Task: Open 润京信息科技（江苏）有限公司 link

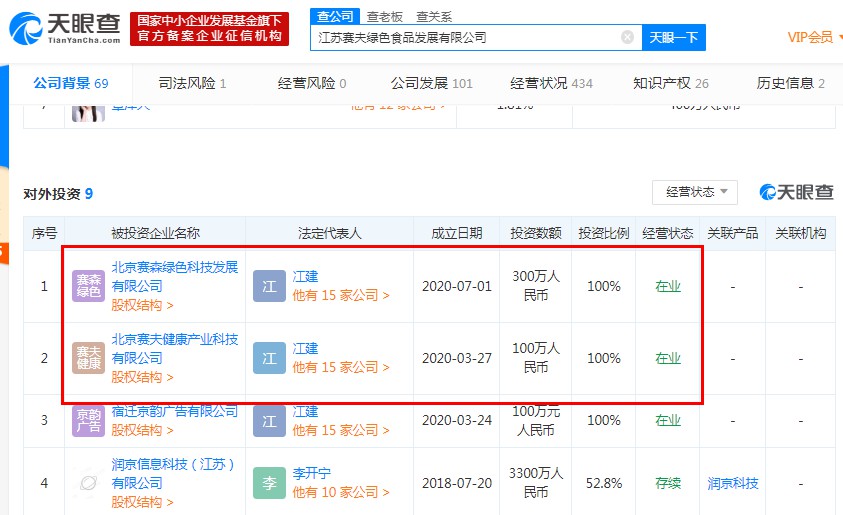Action: (x=173, y=474)
